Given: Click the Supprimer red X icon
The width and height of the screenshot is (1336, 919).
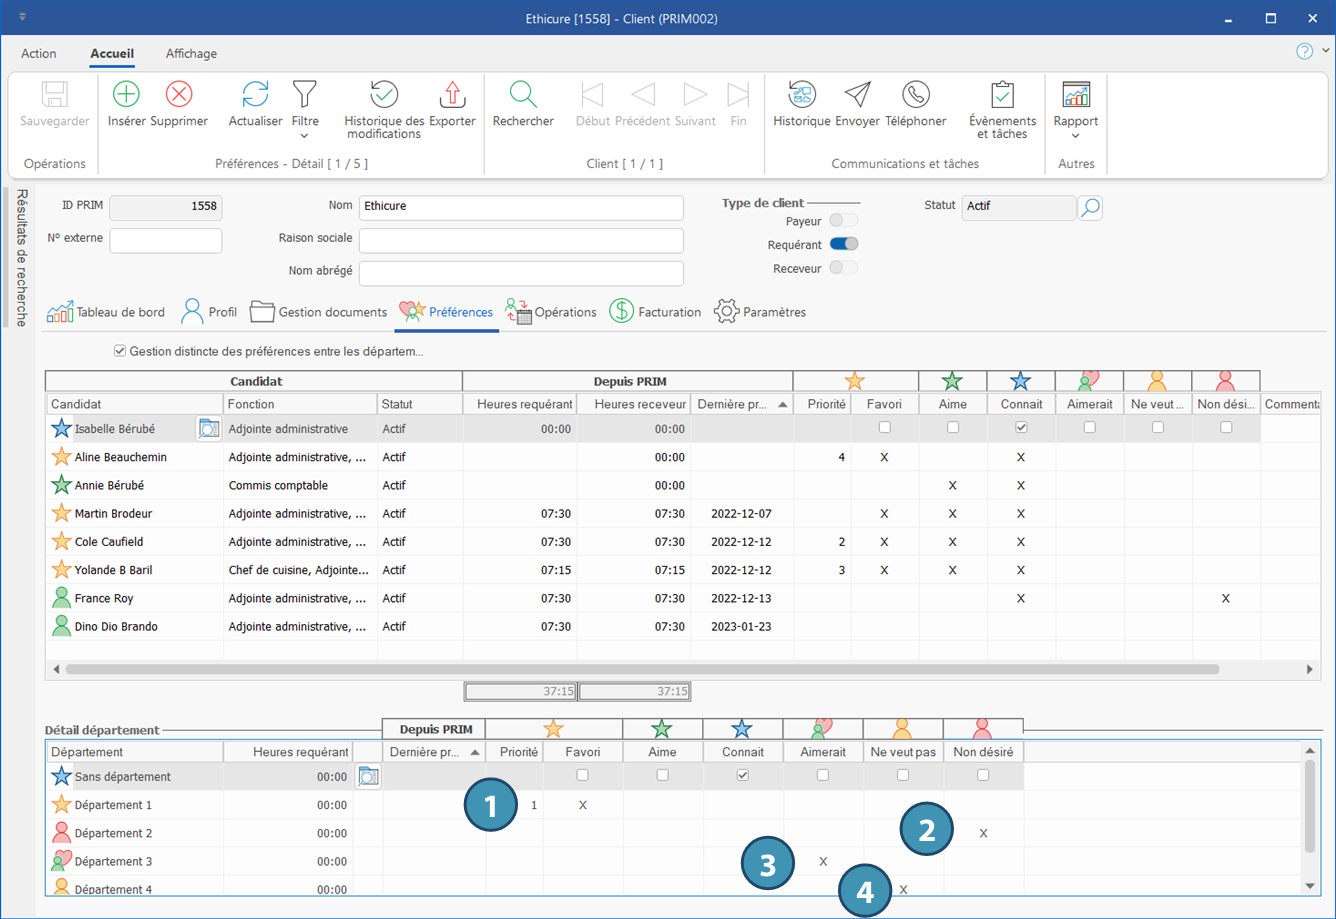Looking at the screenshot, I should [x=179, y=95].
